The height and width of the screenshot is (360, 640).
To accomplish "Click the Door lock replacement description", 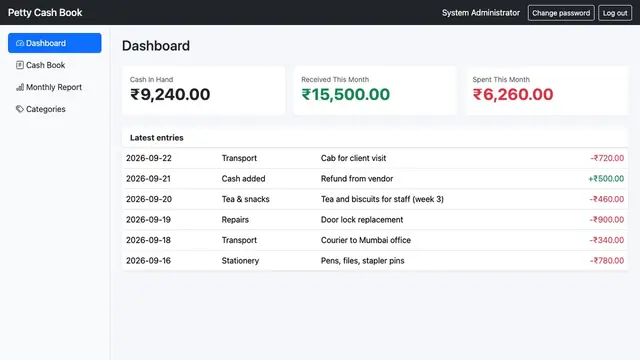I will pos(362,220).
